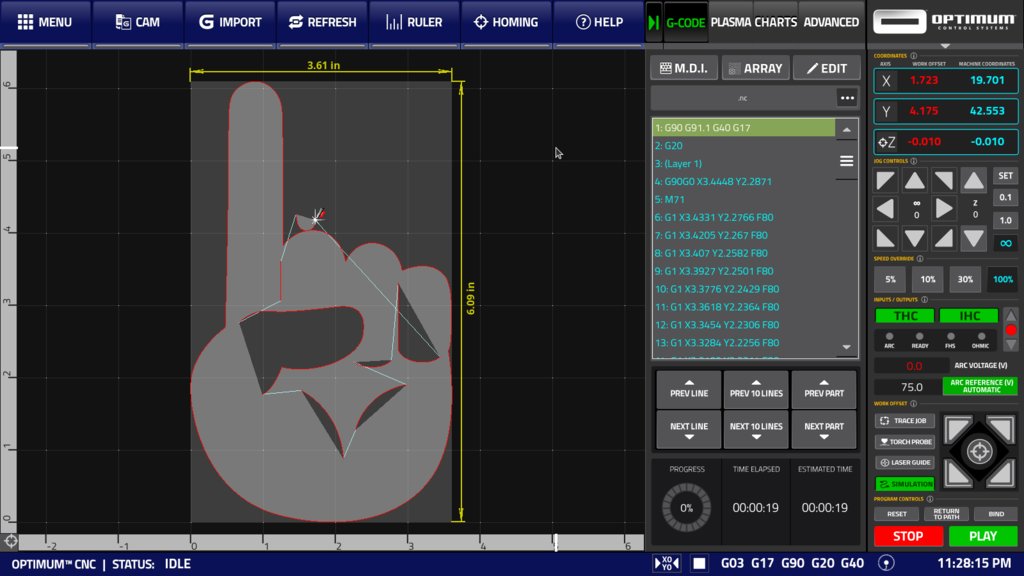Open the ARRAY tool
This screenshot has height=576, width=1024.
(x=755, y=68)
